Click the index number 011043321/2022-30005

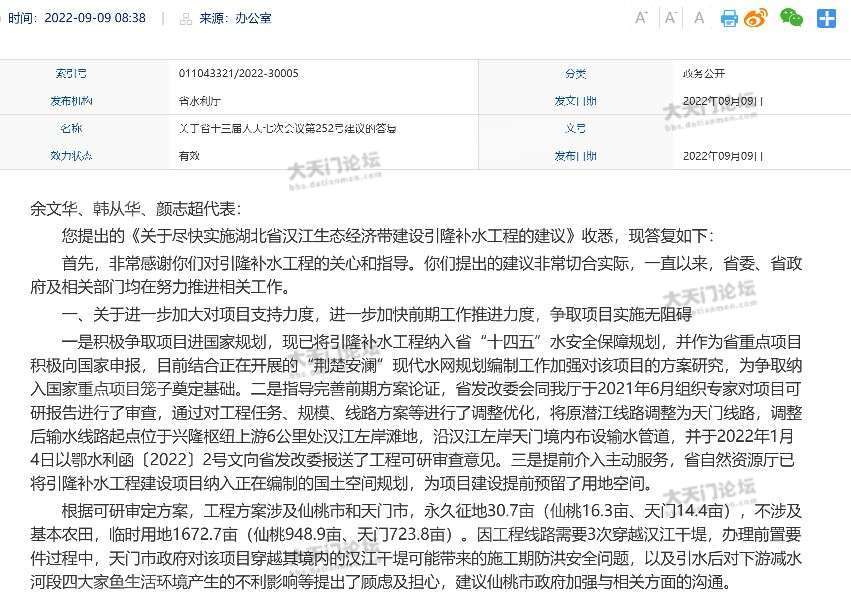[238, 74]
